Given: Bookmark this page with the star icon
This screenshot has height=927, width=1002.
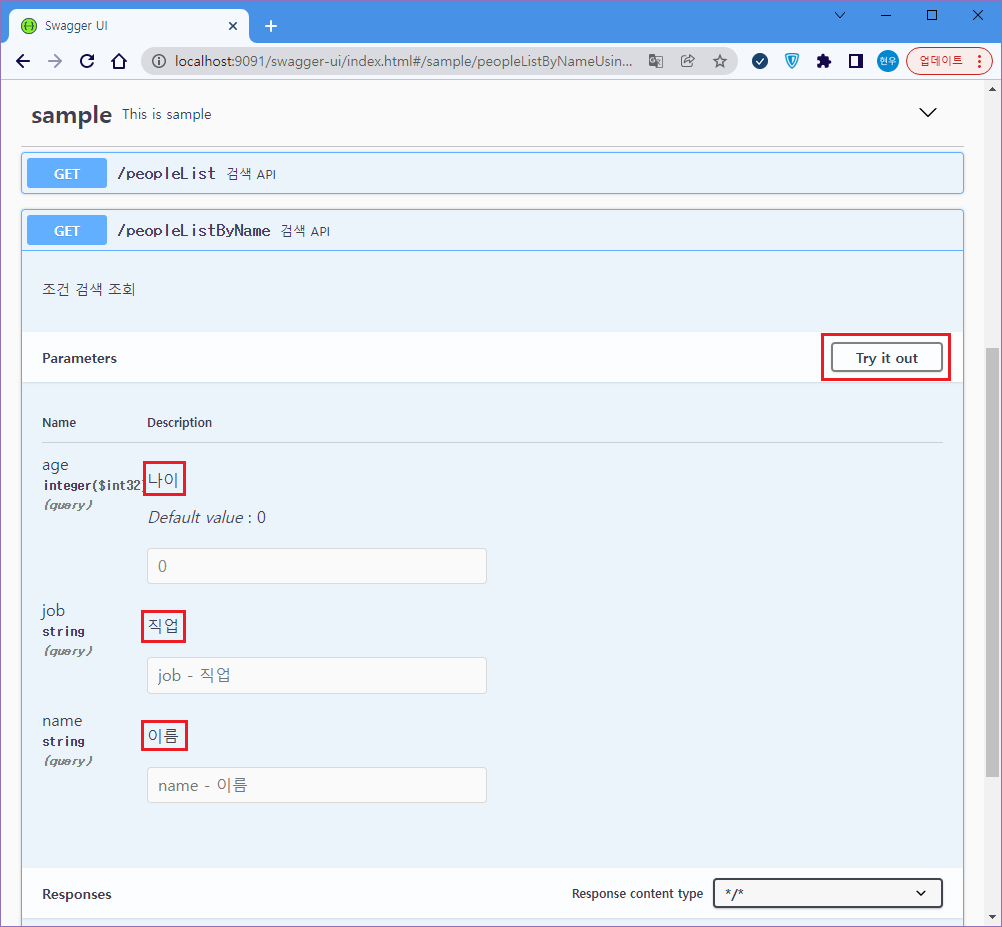Looking at the screenshot, I should pos(720,61).
